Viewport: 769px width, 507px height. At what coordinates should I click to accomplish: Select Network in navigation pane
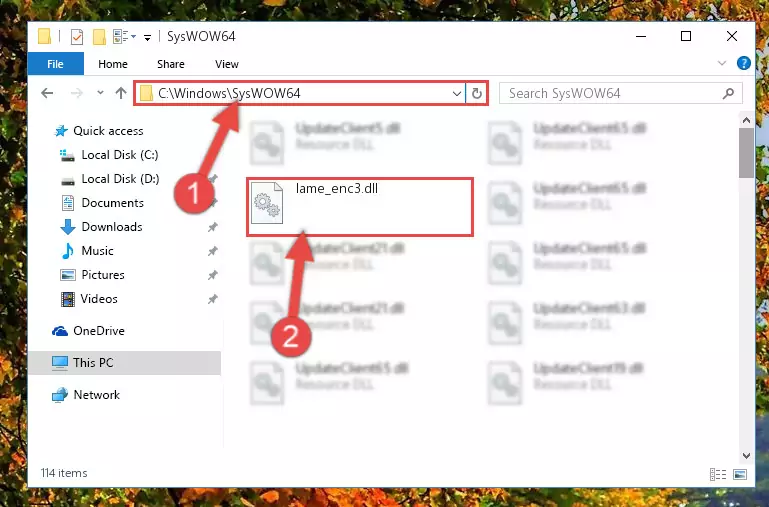pos(96,395)
